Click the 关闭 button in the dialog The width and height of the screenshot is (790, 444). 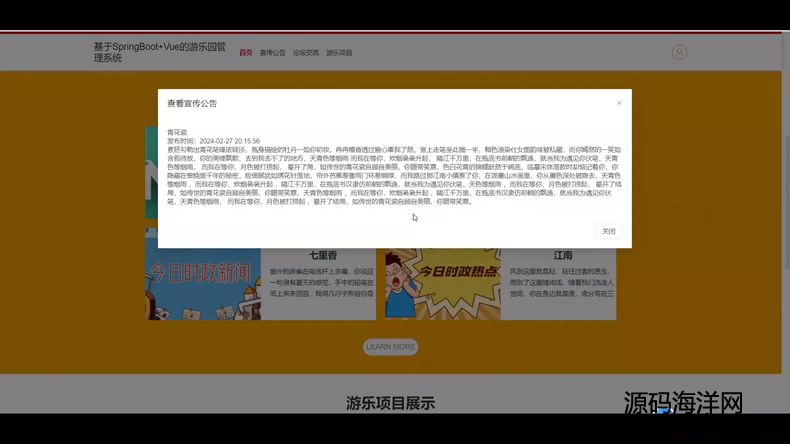(609, 231)
